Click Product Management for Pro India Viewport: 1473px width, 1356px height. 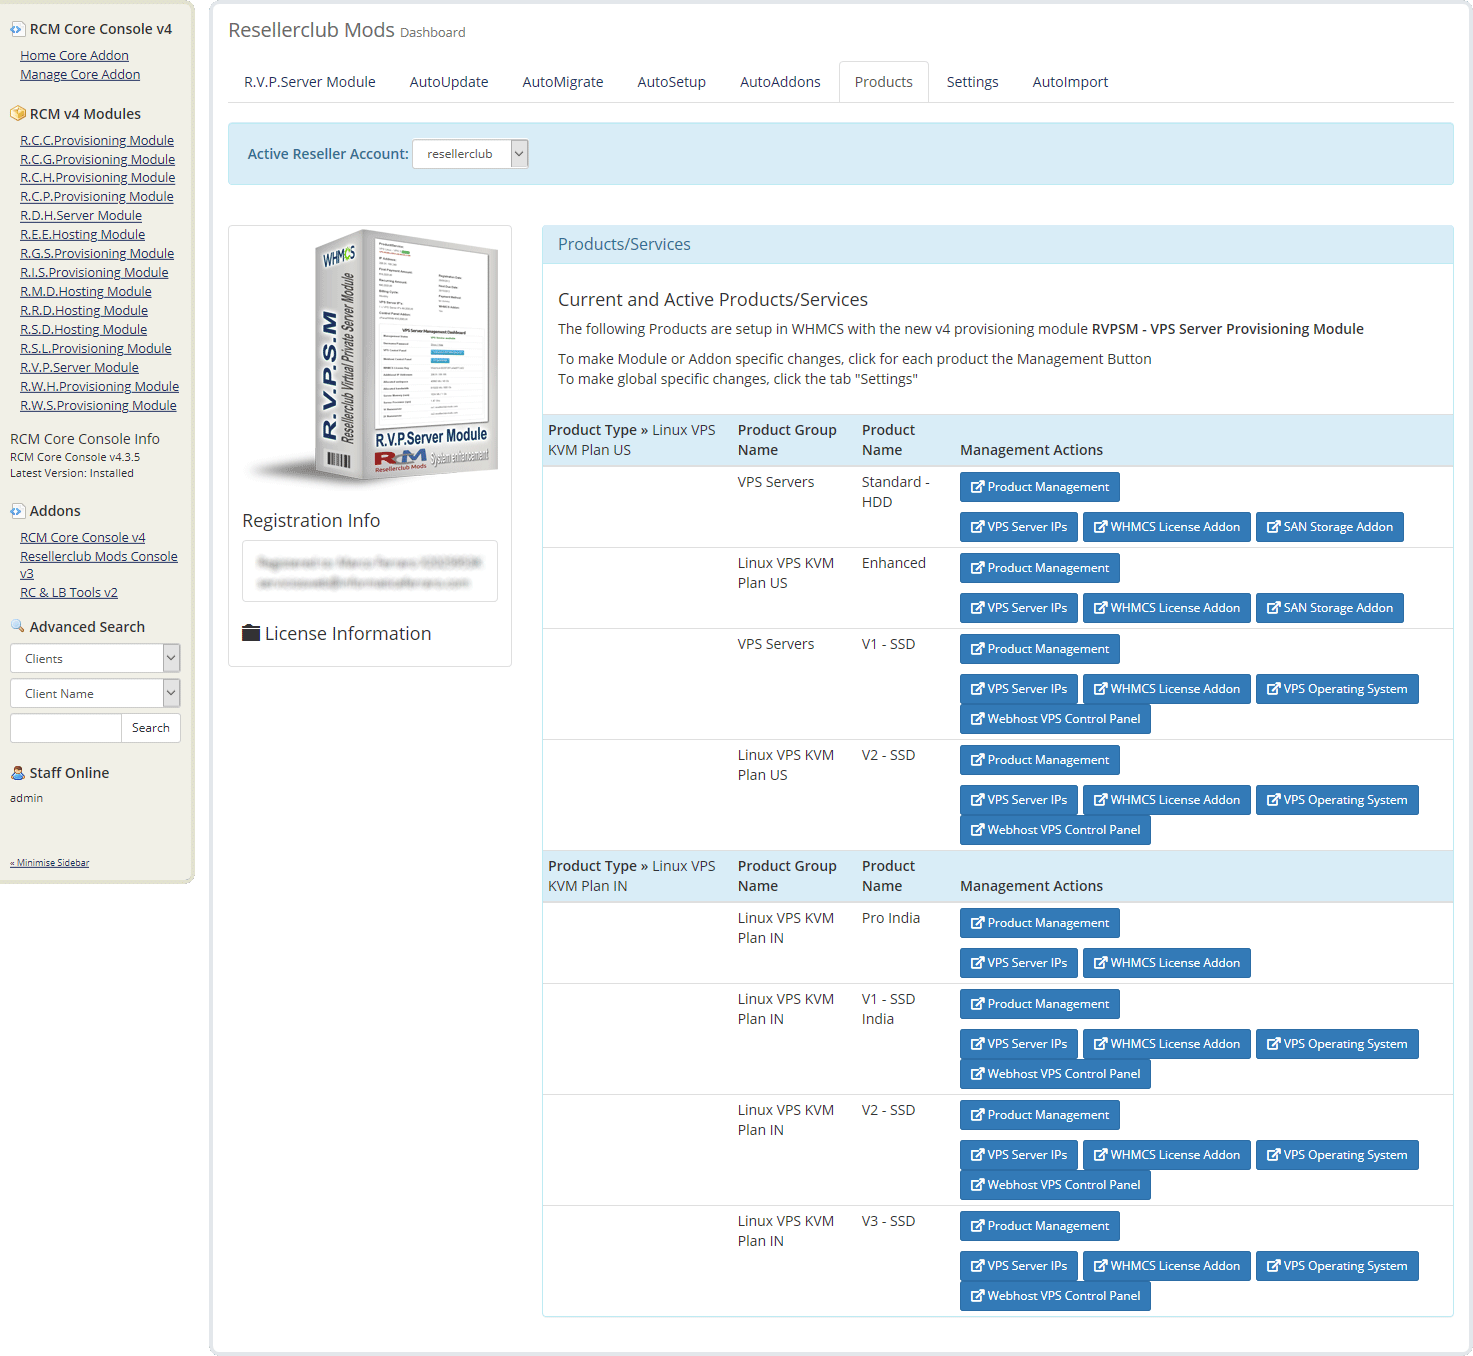tap(1040, 923)
